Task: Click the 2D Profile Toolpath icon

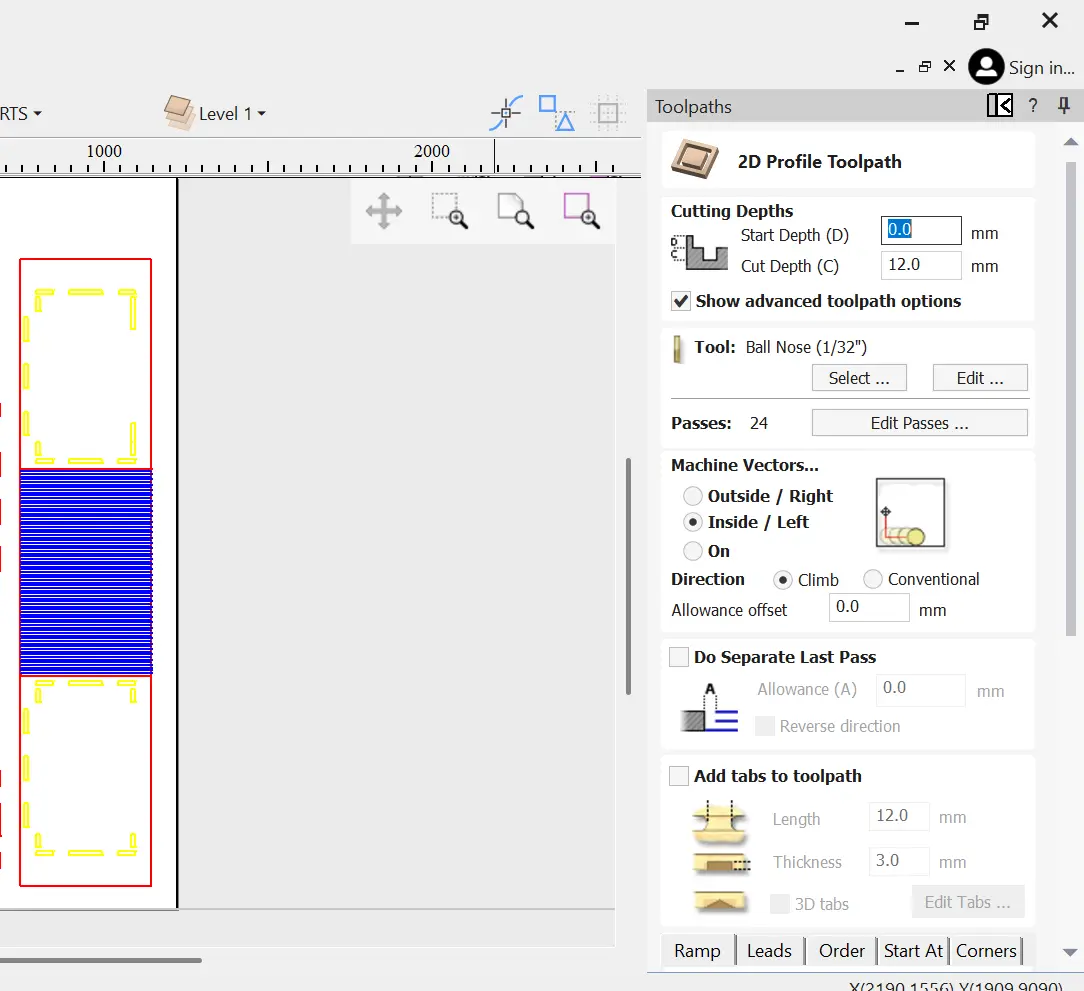Action: tap(695, 159)
